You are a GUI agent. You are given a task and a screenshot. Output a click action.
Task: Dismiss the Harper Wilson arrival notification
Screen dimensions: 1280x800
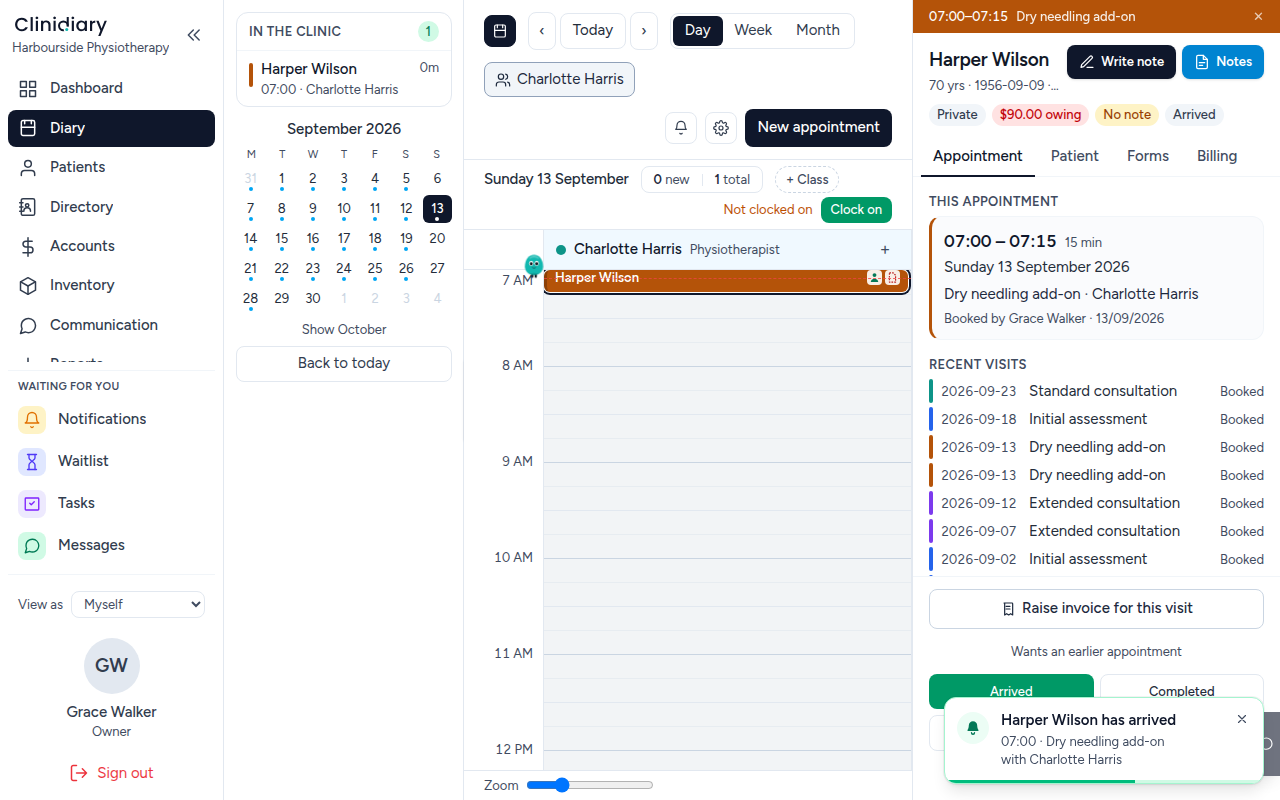[x=1242, y=720]
